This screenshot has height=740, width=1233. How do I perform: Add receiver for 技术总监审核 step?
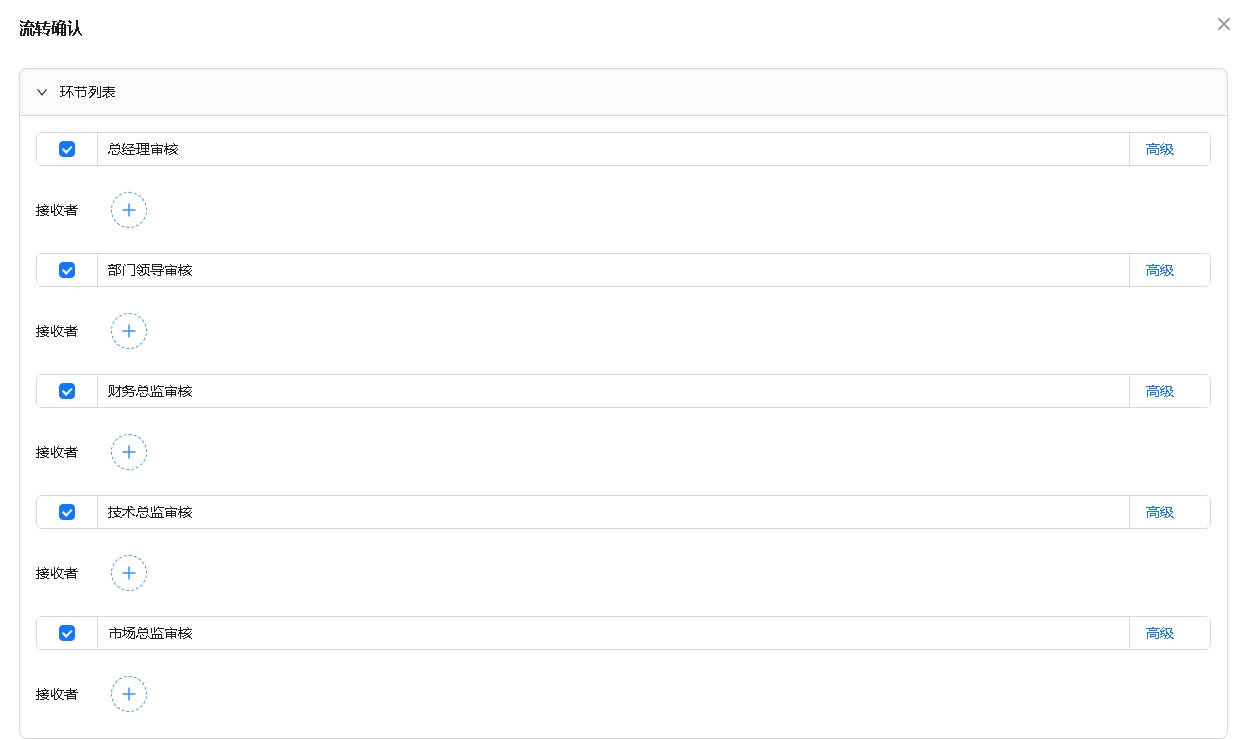[x=129, y=573]
